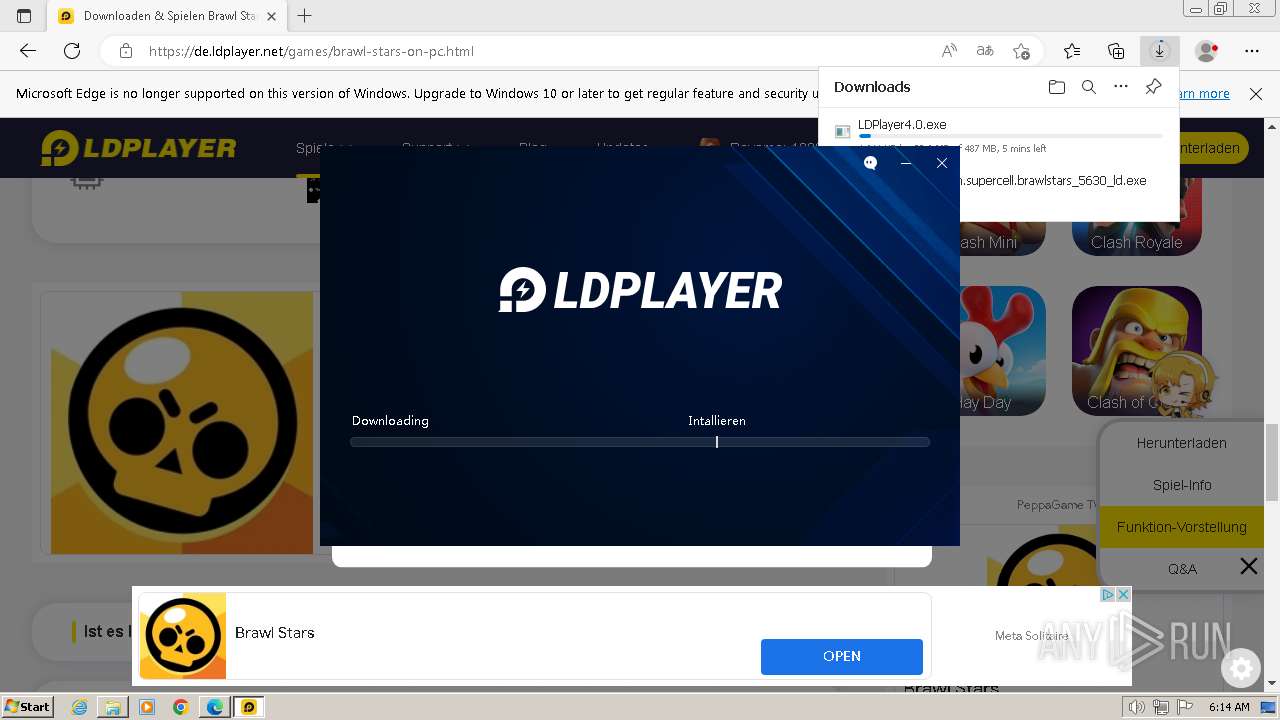
Task: Click the Brawl Stars ad icon
Action: 182,636
